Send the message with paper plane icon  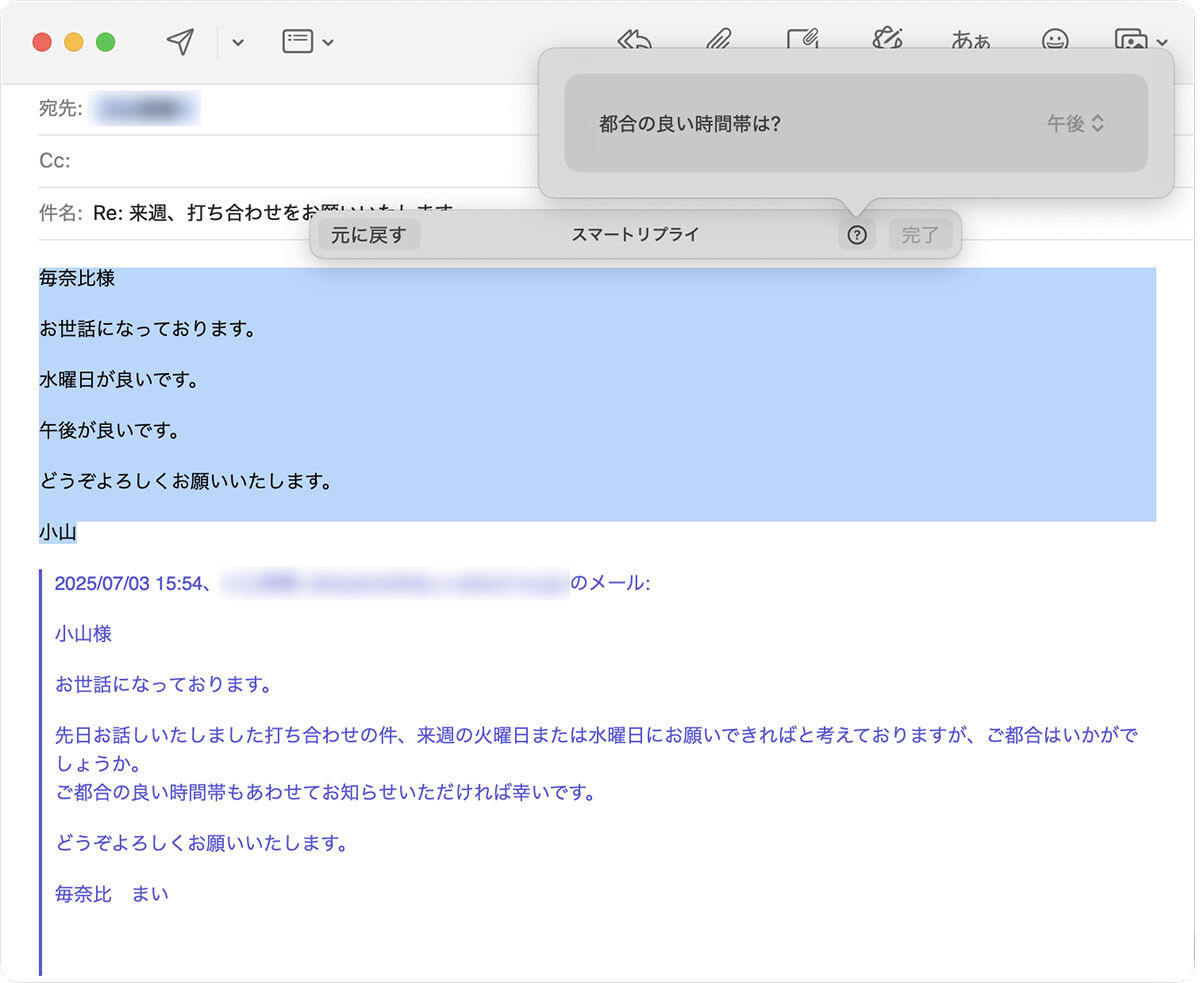pos(180,42)
